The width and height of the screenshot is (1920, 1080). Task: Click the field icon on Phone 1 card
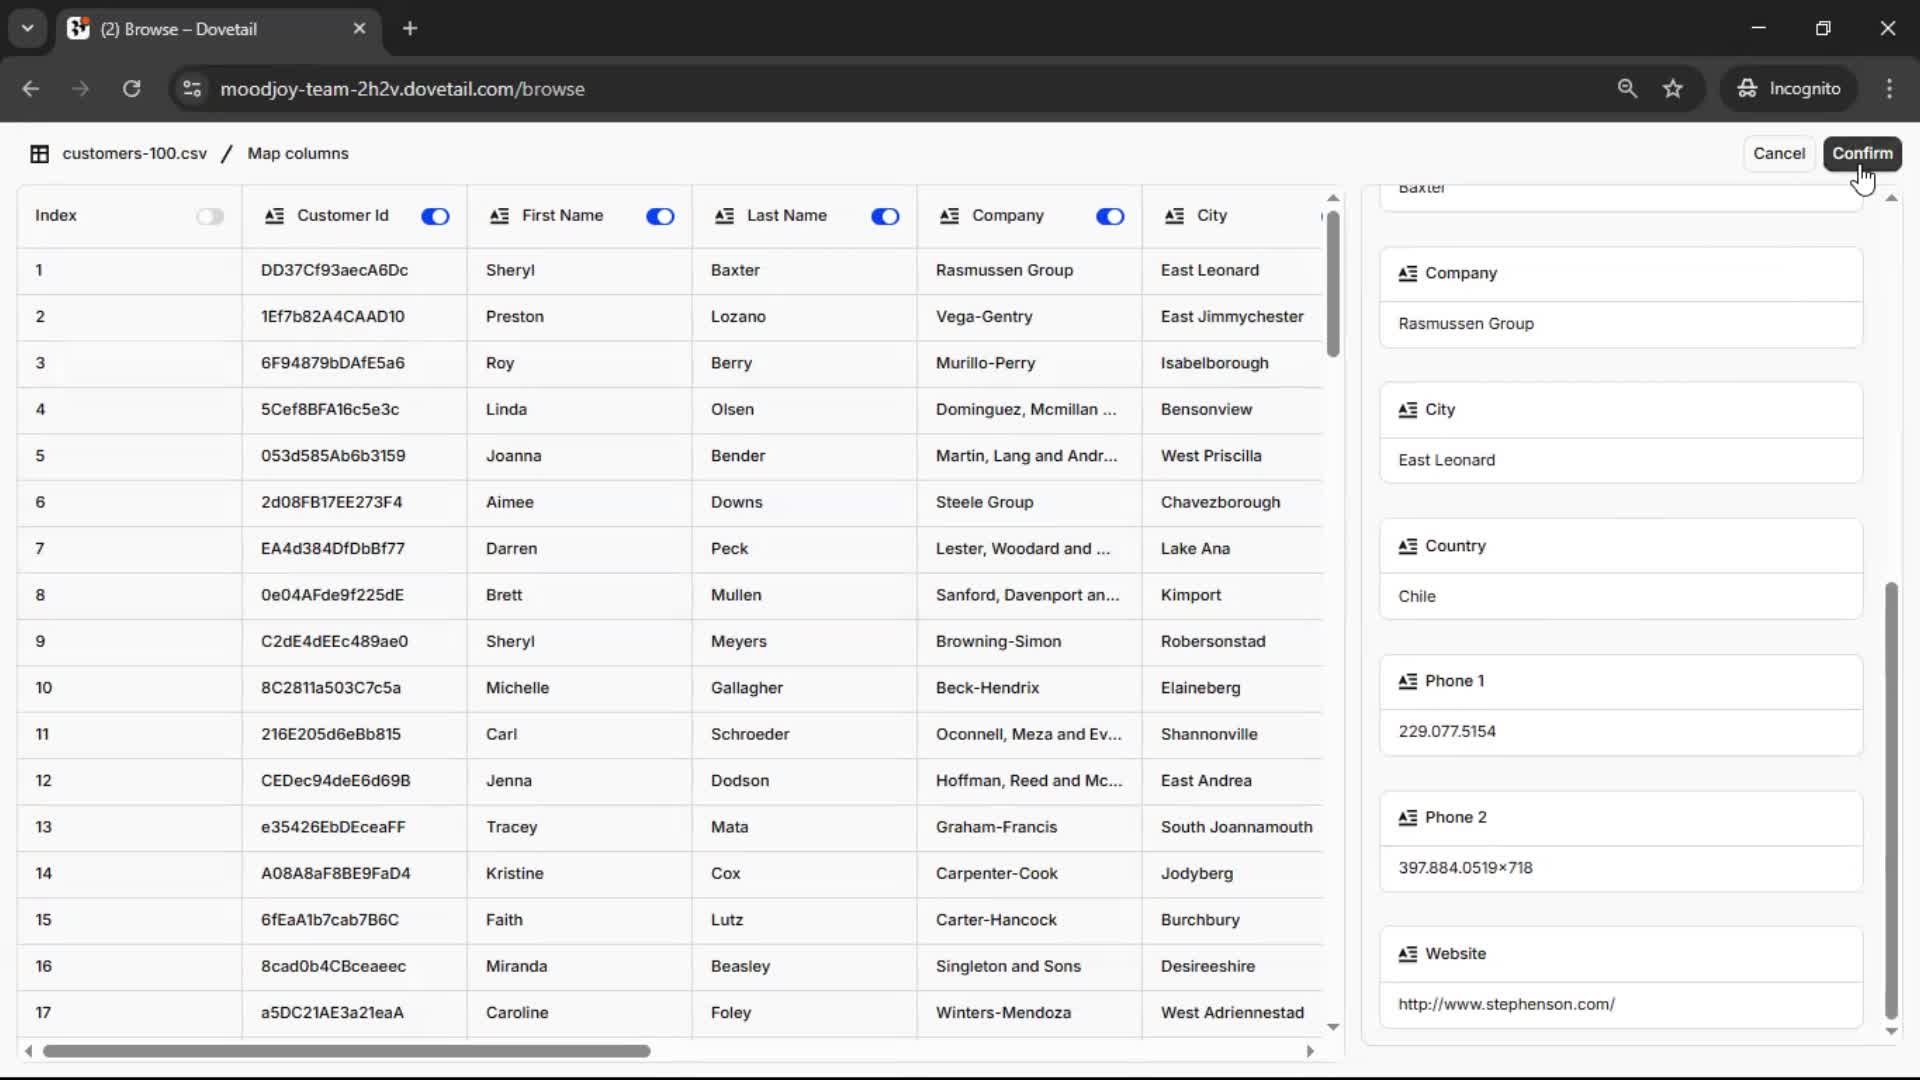[1407, 681]
